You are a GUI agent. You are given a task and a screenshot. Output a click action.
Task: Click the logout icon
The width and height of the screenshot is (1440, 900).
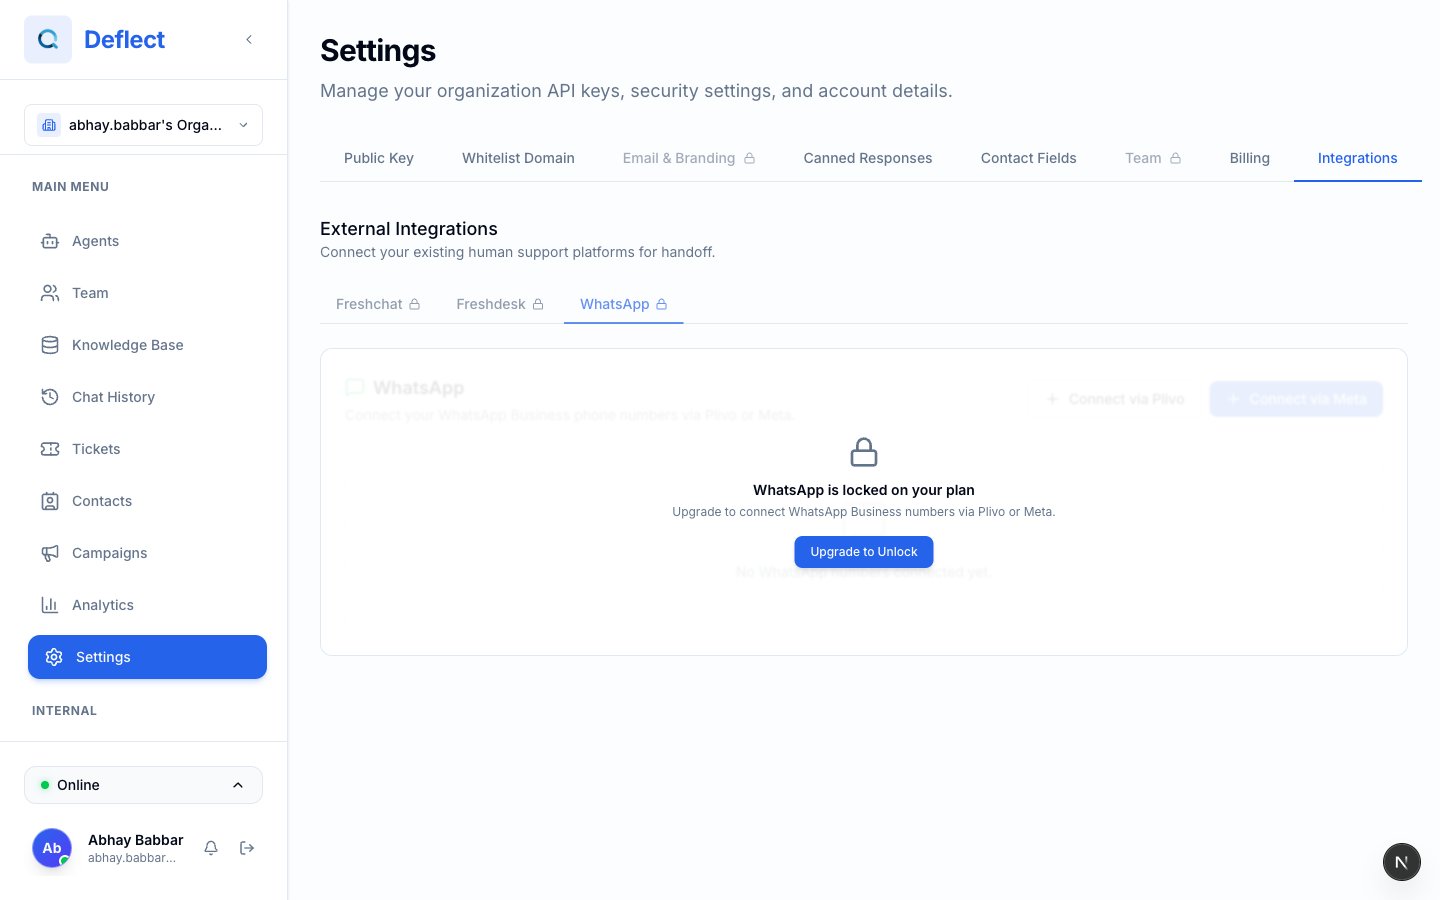coord(247,848)
